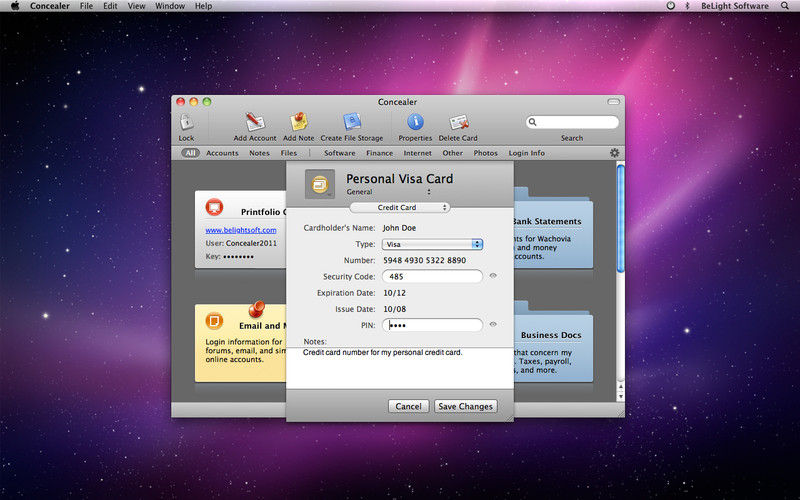This screenshot has width=800, height=500.
Task: Select the Other filter tab
Action: (x=453, y=153)
